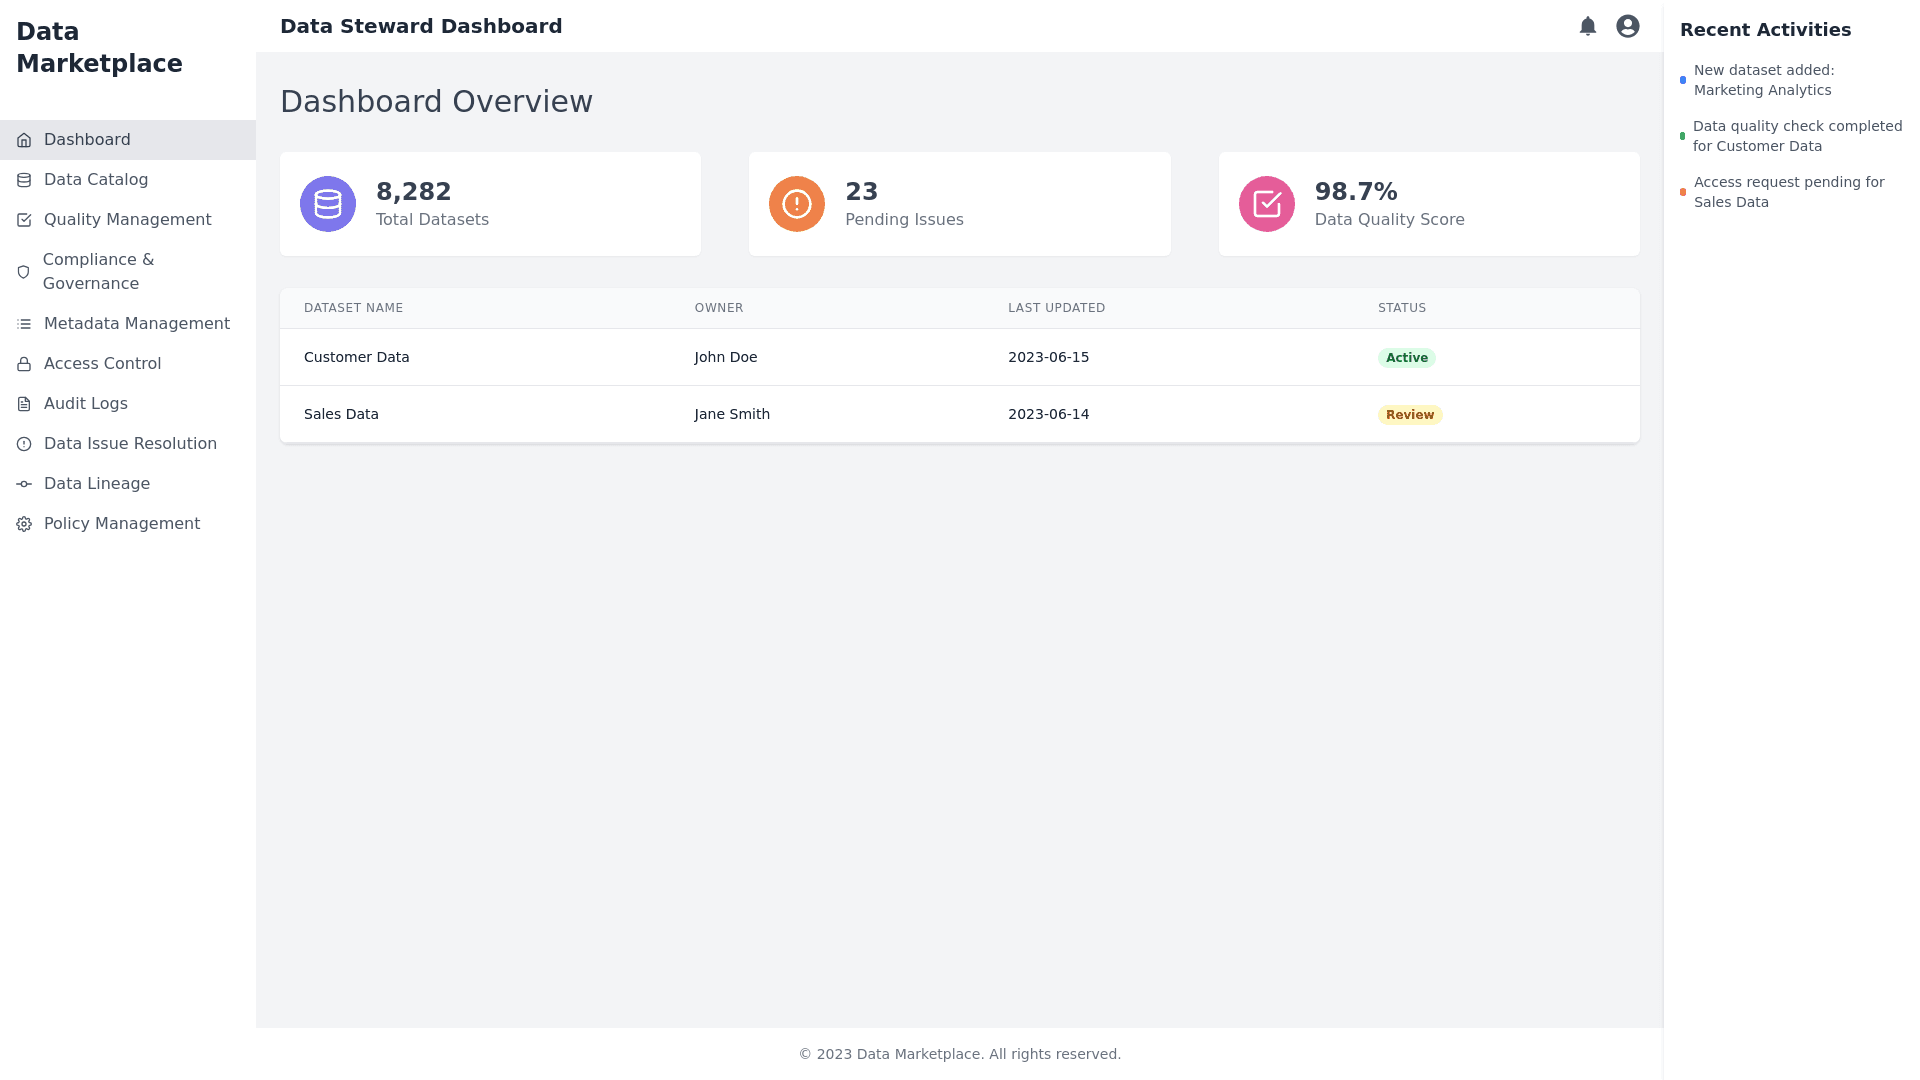Open the user account profile icon
This screenshot has width=1920, height=1080.
tap(1627, 26)
